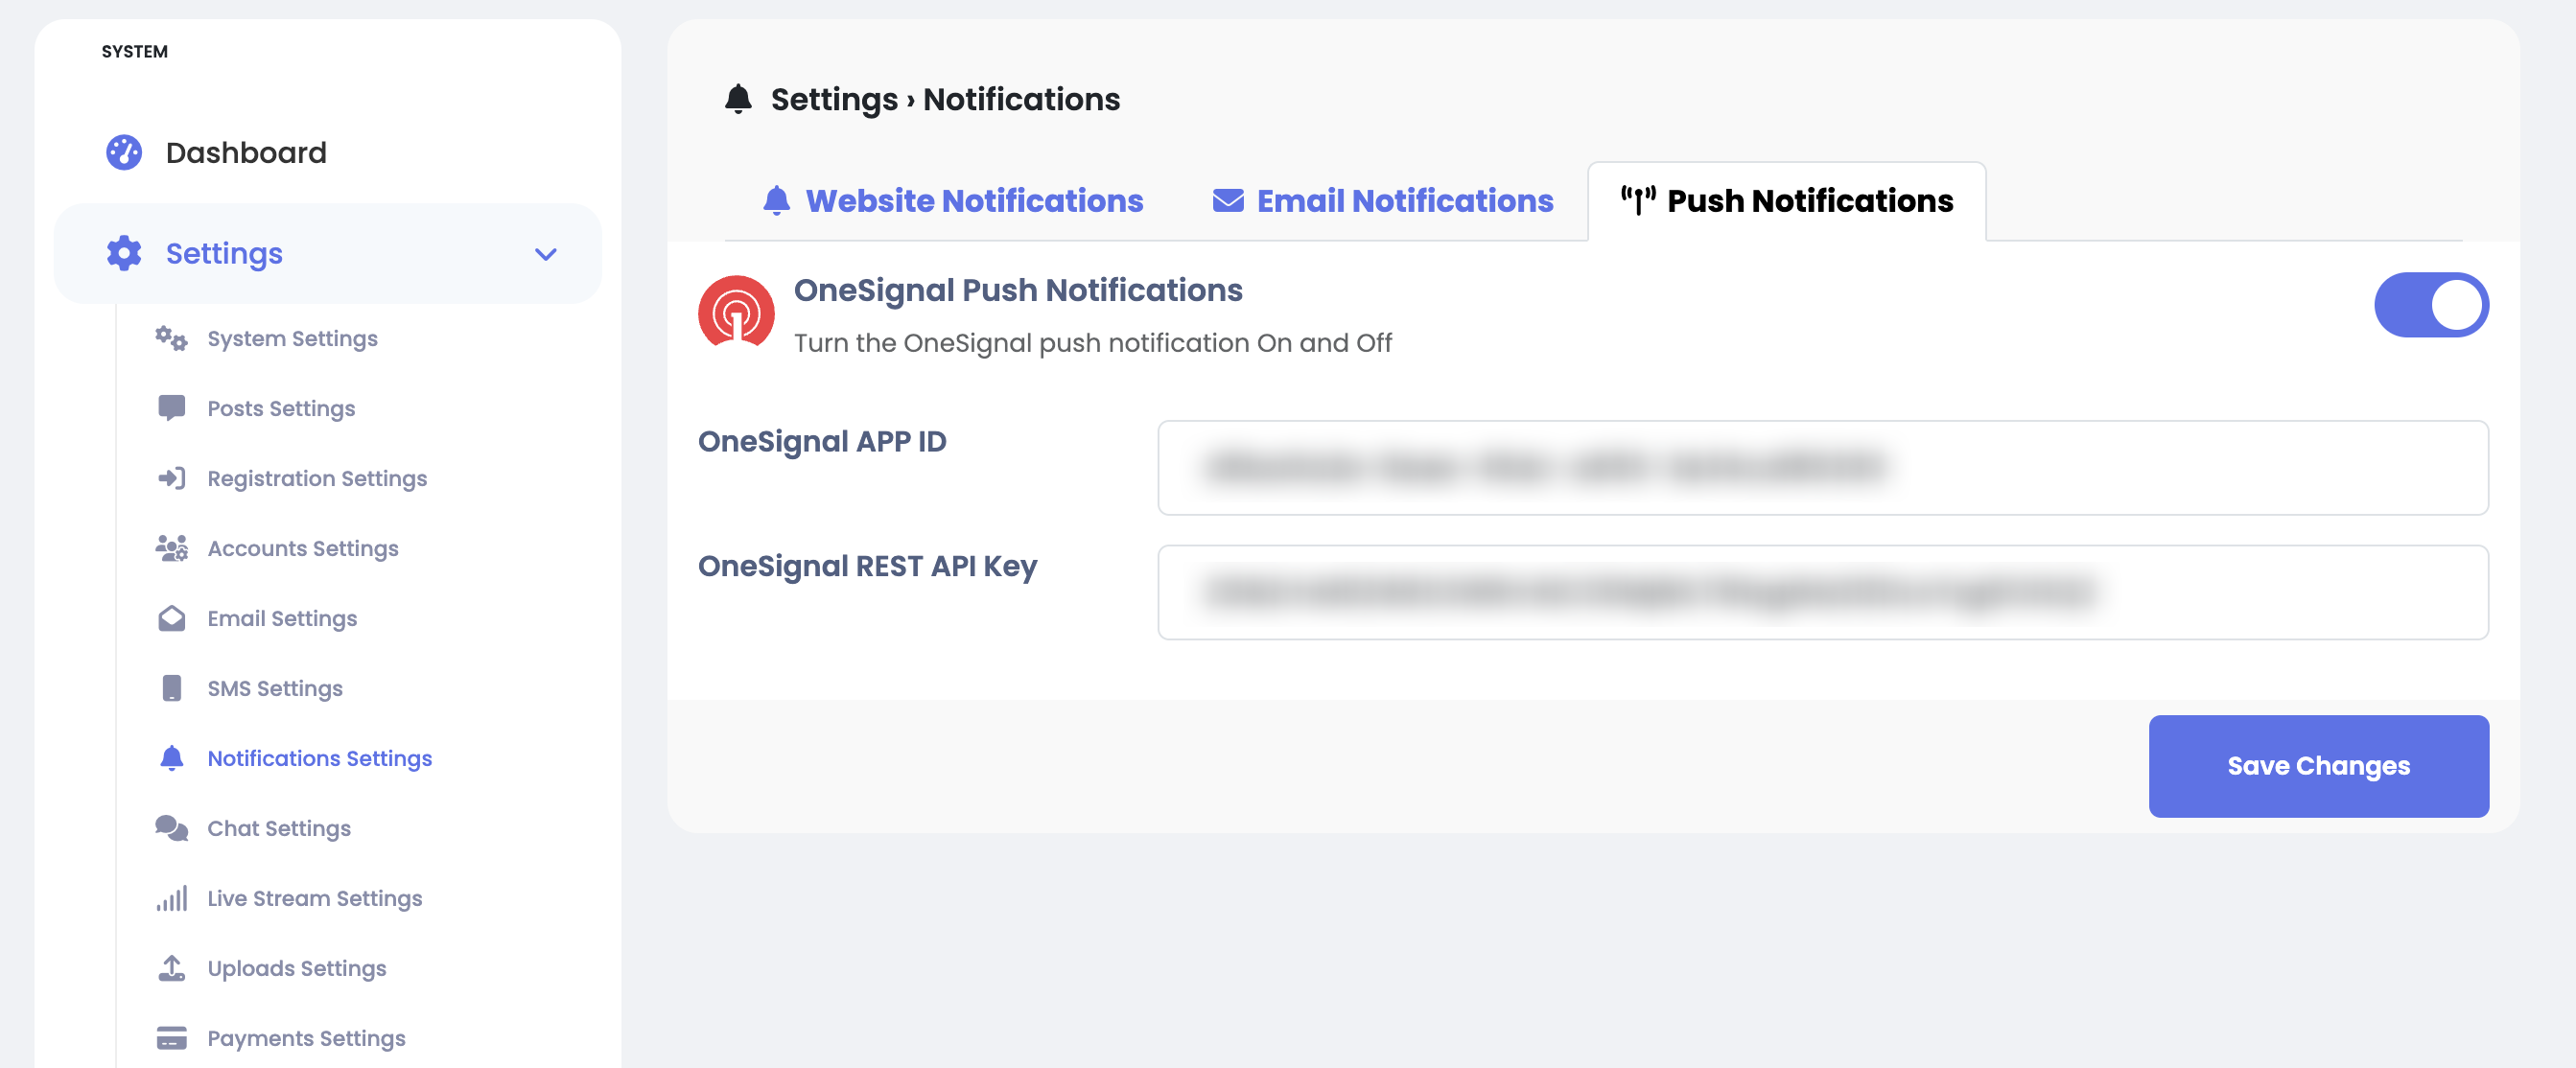Click the red OneSignal logo icon

(736, 312)
